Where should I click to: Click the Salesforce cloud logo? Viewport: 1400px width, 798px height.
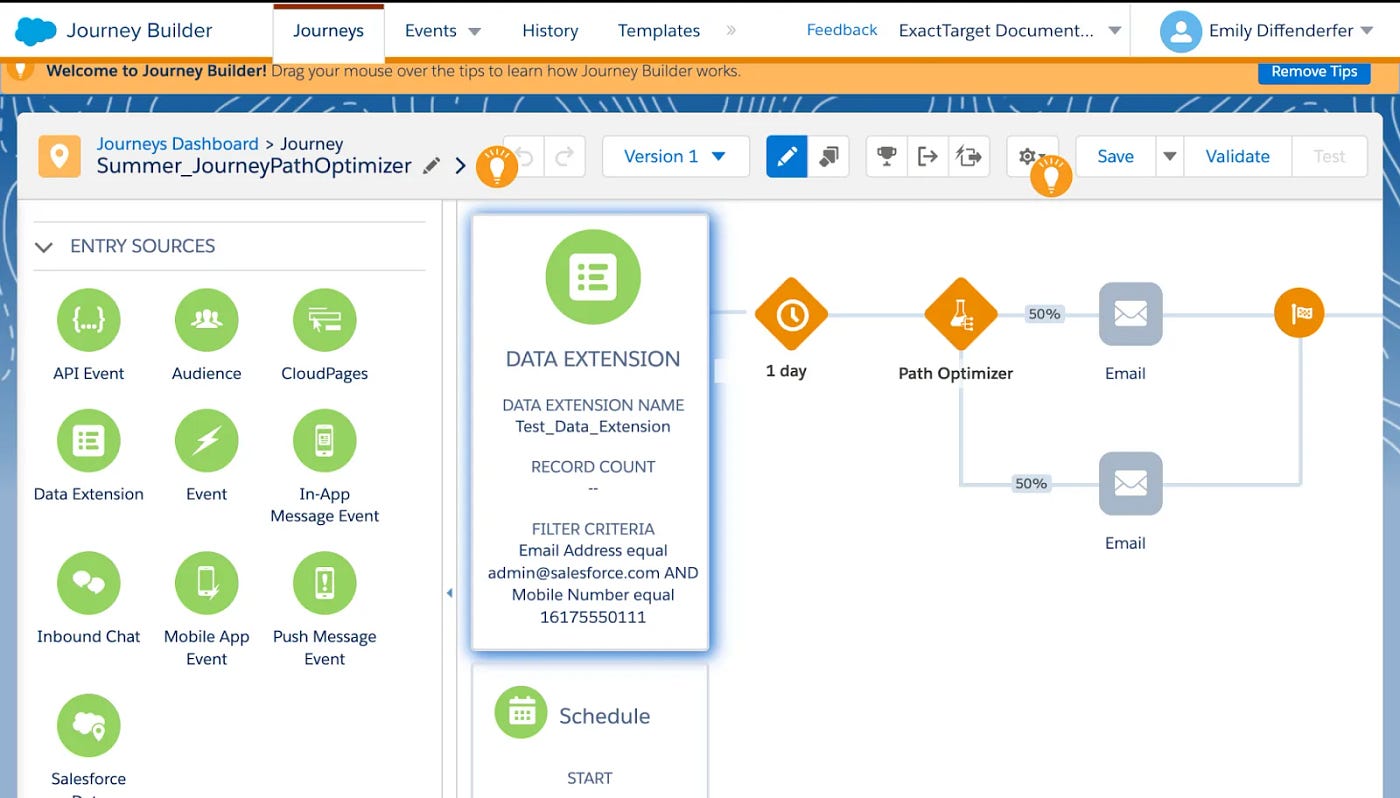(36, 31)
